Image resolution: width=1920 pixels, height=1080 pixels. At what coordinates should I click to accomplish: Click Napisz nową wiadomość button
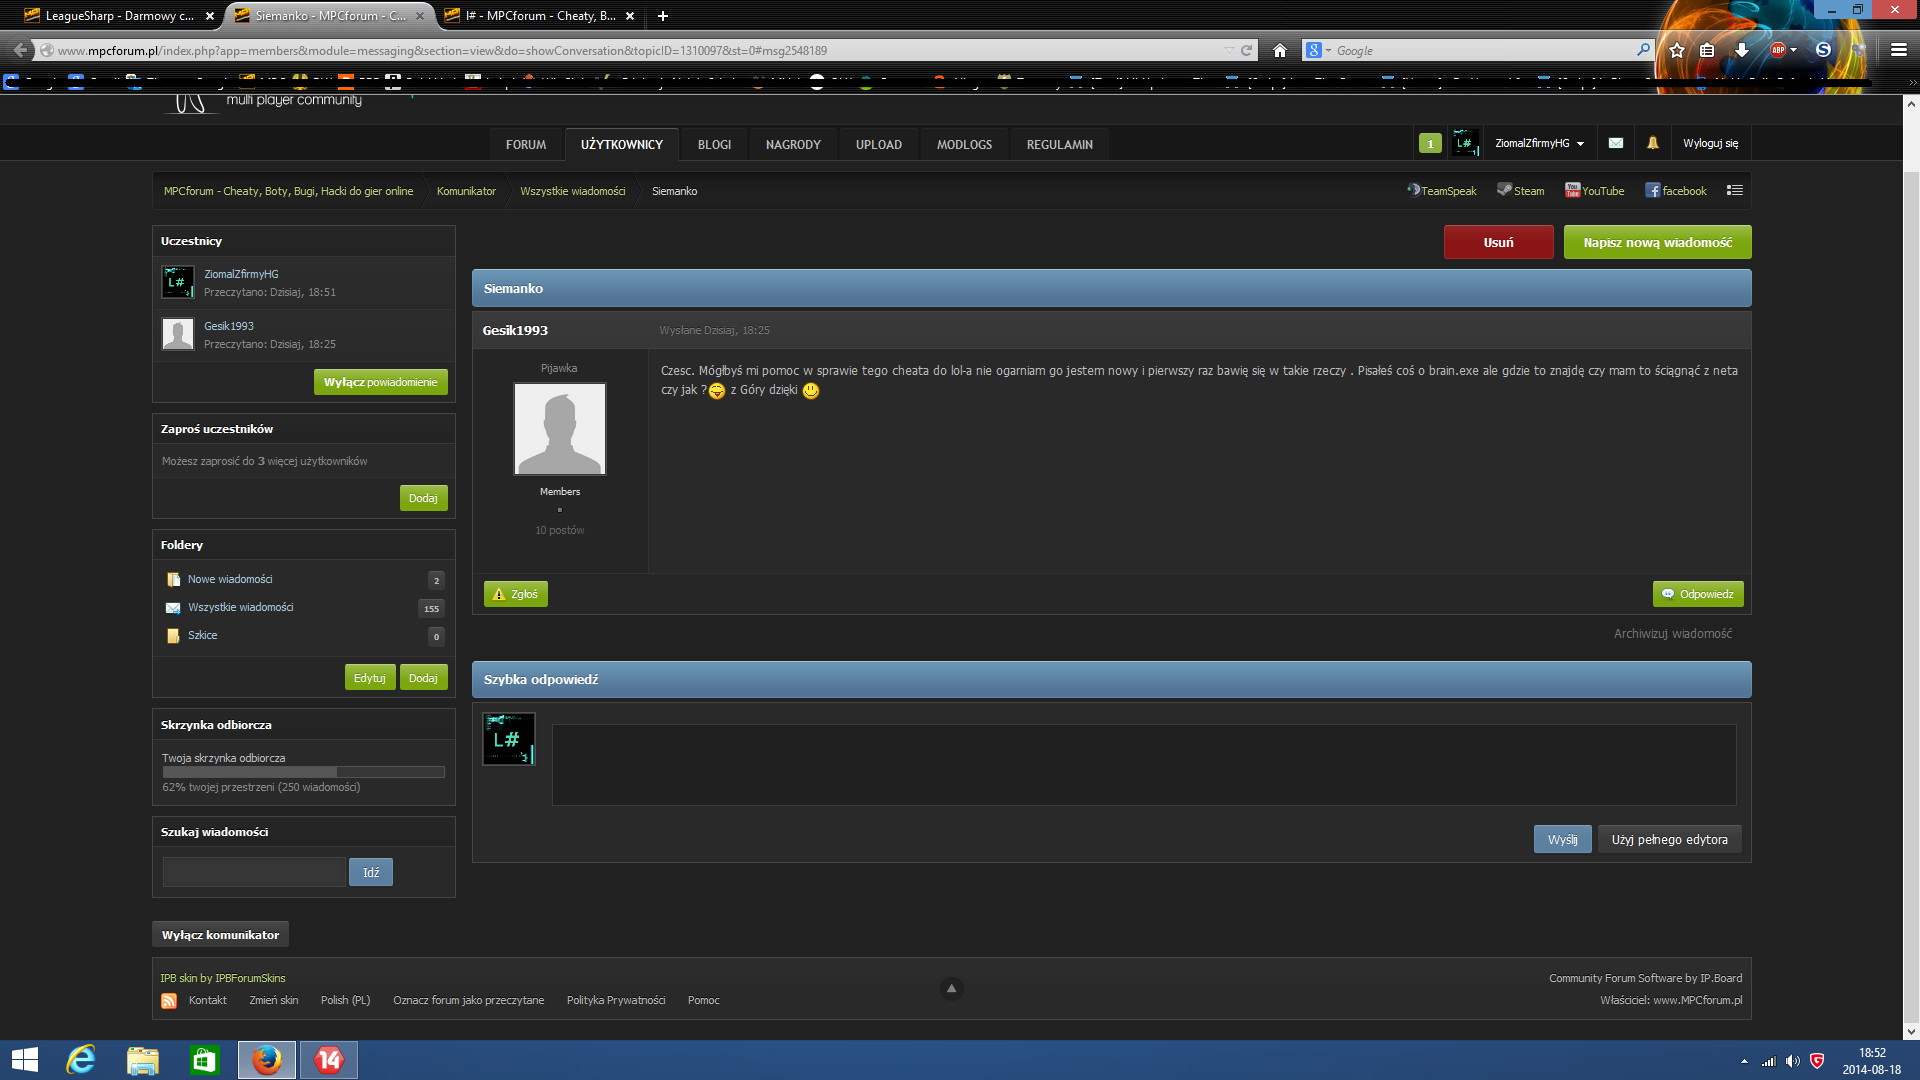pos(1657,242)
